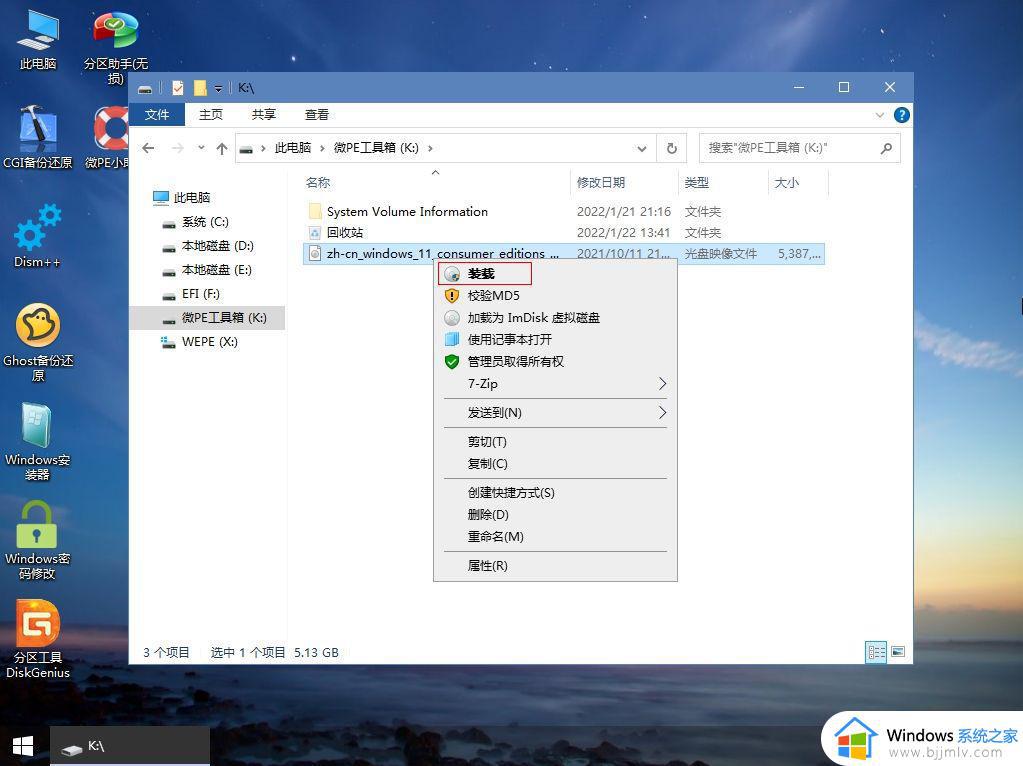
Task: Click the drive icon at address bar start
Action: tap(246, 149)
